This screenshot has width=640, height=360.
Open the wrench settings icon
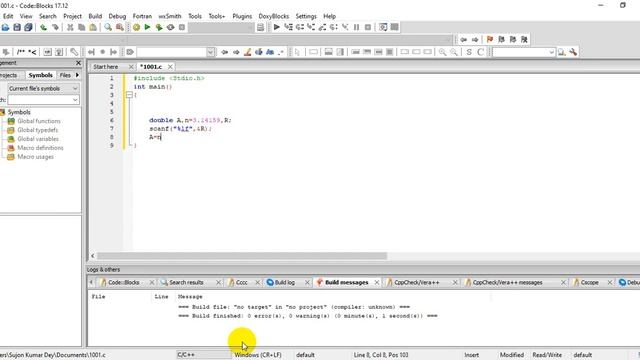coord(573,52)
